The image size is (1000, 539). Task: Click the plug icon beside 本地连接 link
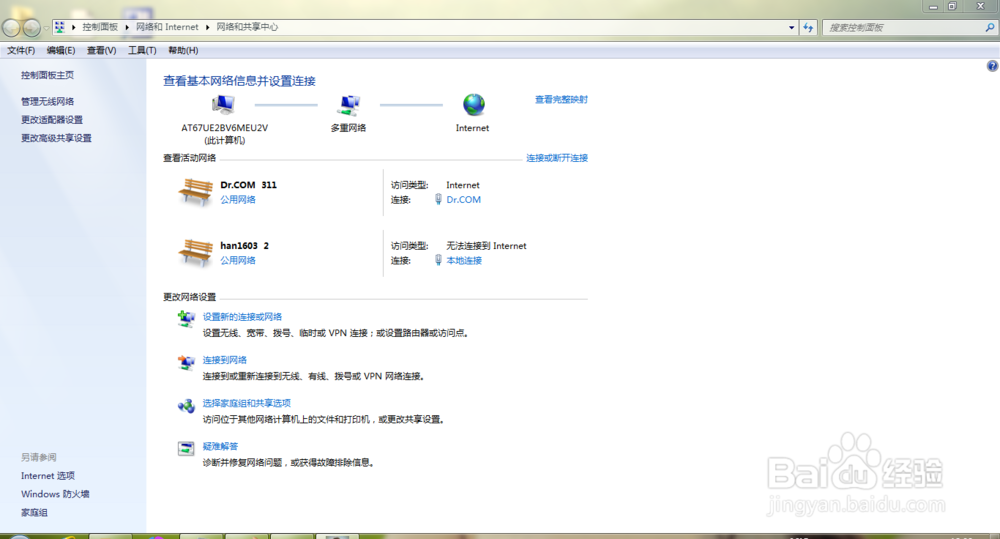[x=438, y=260]
